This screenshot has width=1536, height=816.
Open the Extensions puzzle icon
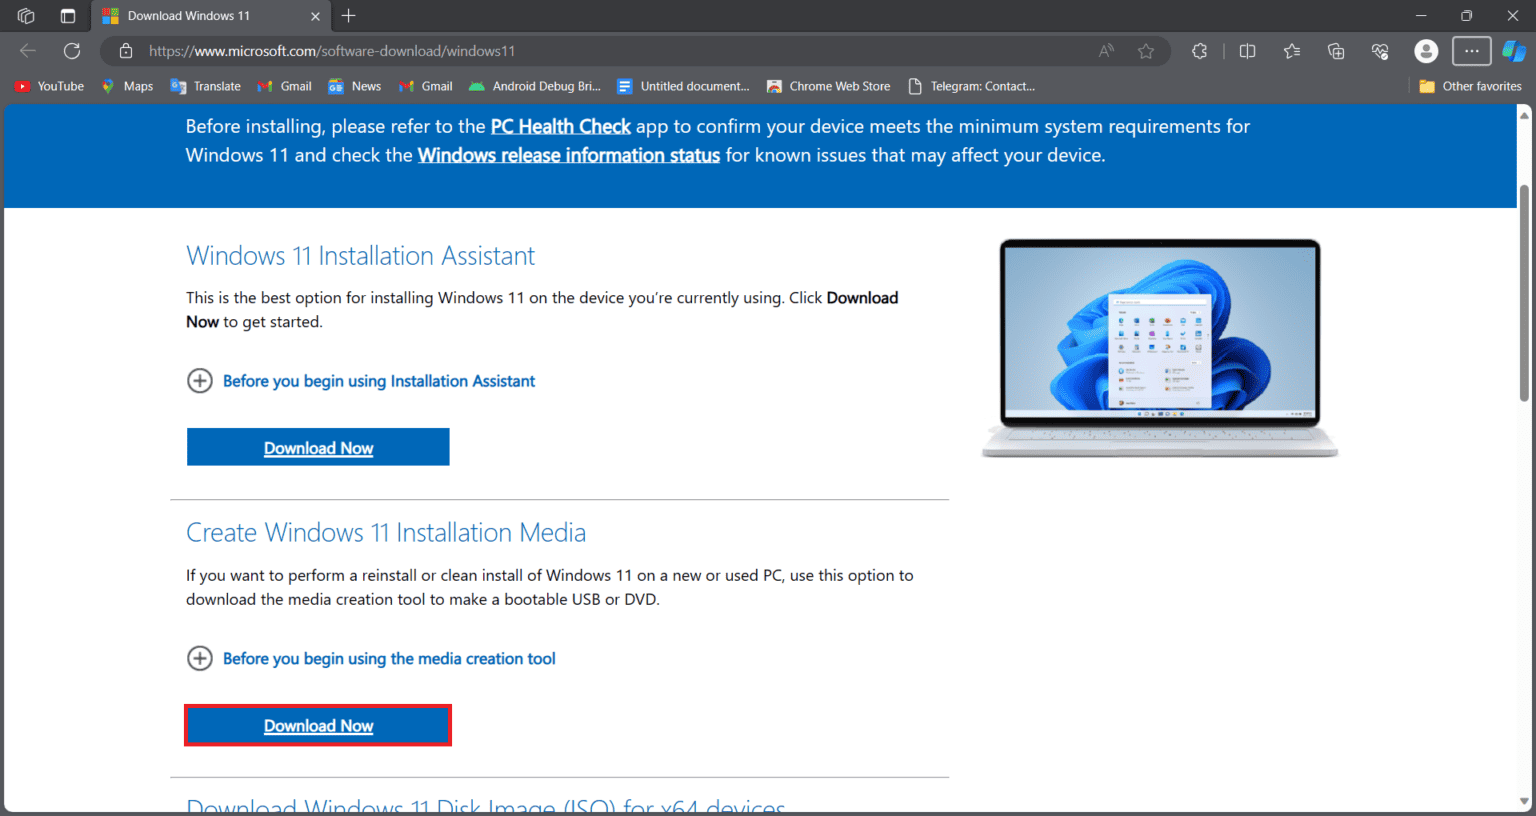1200,51
